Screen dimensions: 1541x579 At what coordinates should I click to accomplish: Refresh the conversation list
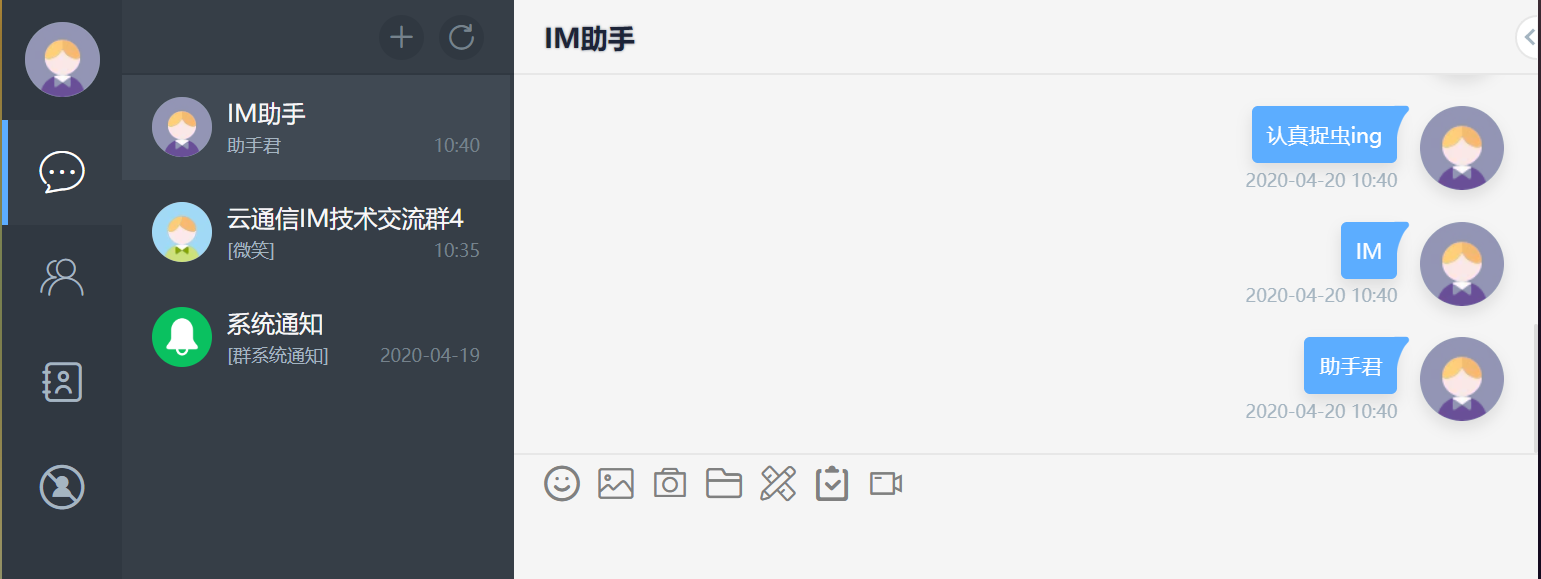pos(461,38)
